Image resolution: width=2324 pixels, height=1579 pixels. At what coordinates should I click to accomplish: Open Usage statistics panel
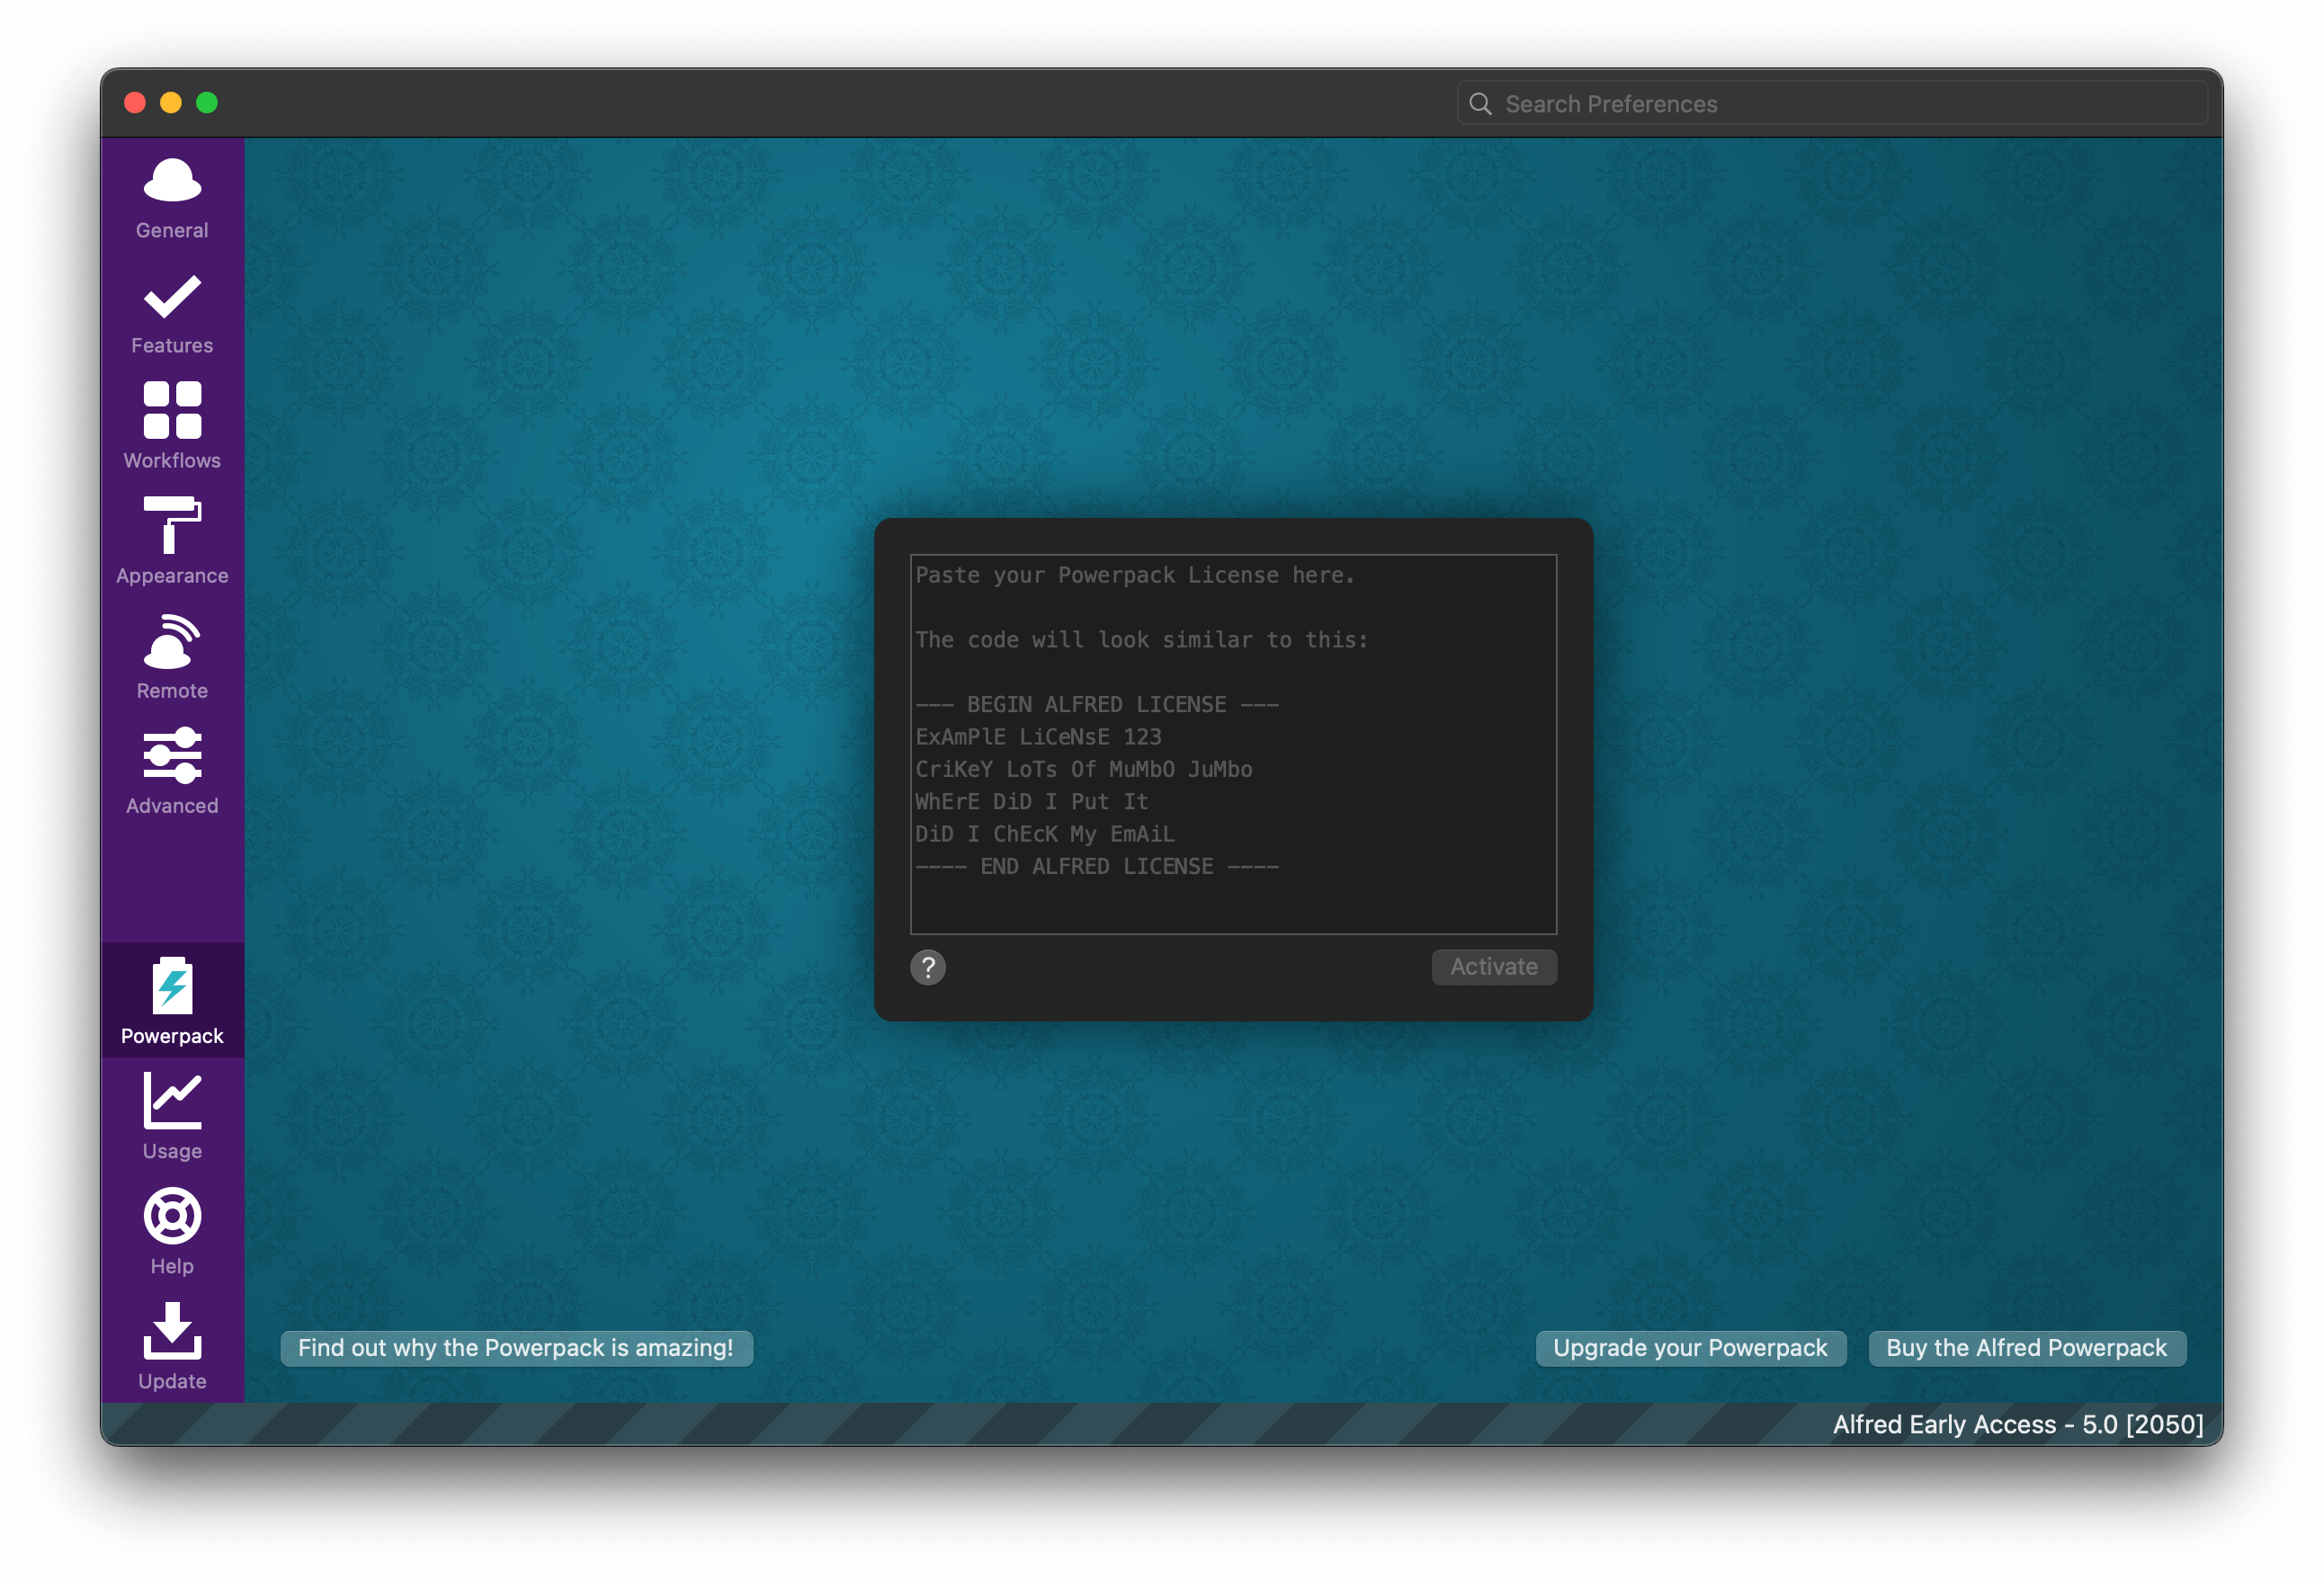click(171, 1119)
